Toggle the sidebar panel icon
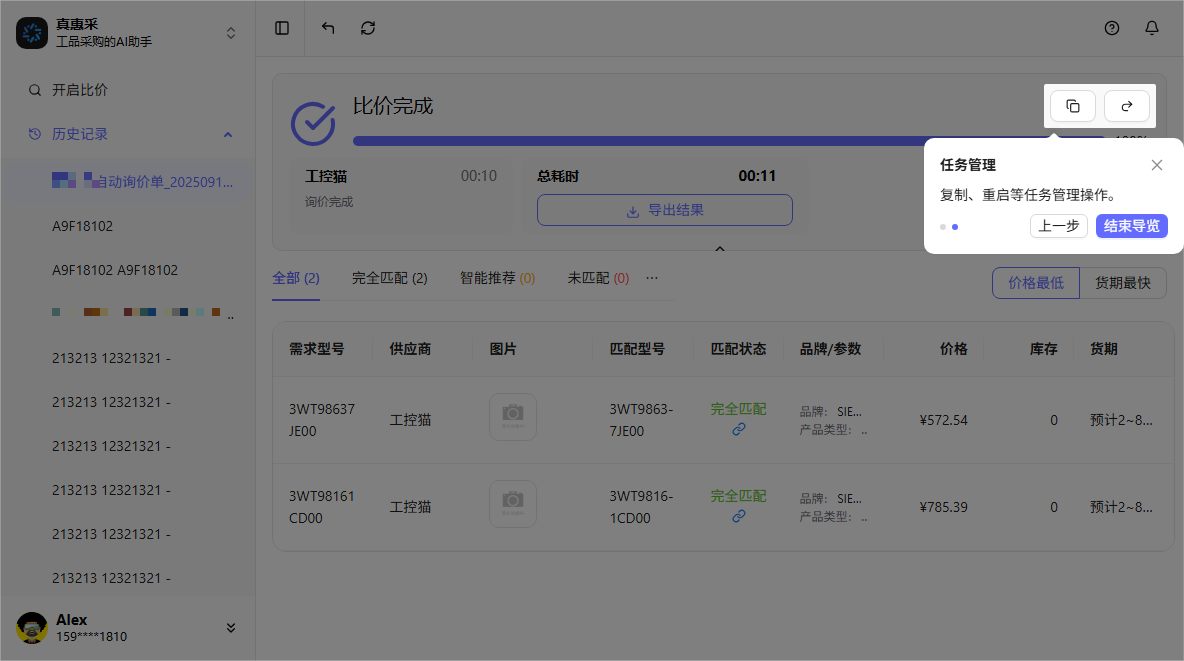This screenshot has width=1184, height=661. tap(281, 28)
